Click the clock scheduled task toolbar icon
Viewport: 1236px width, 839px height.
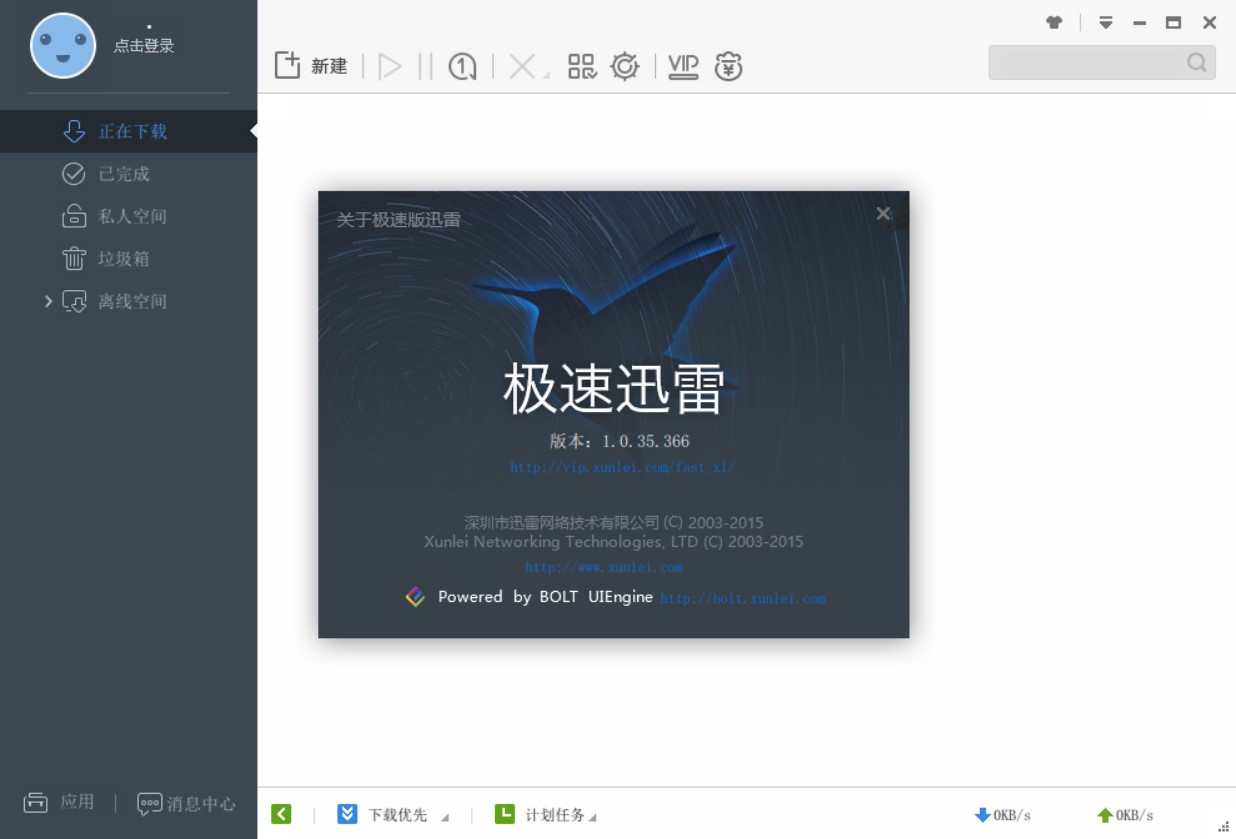point(462,66)
